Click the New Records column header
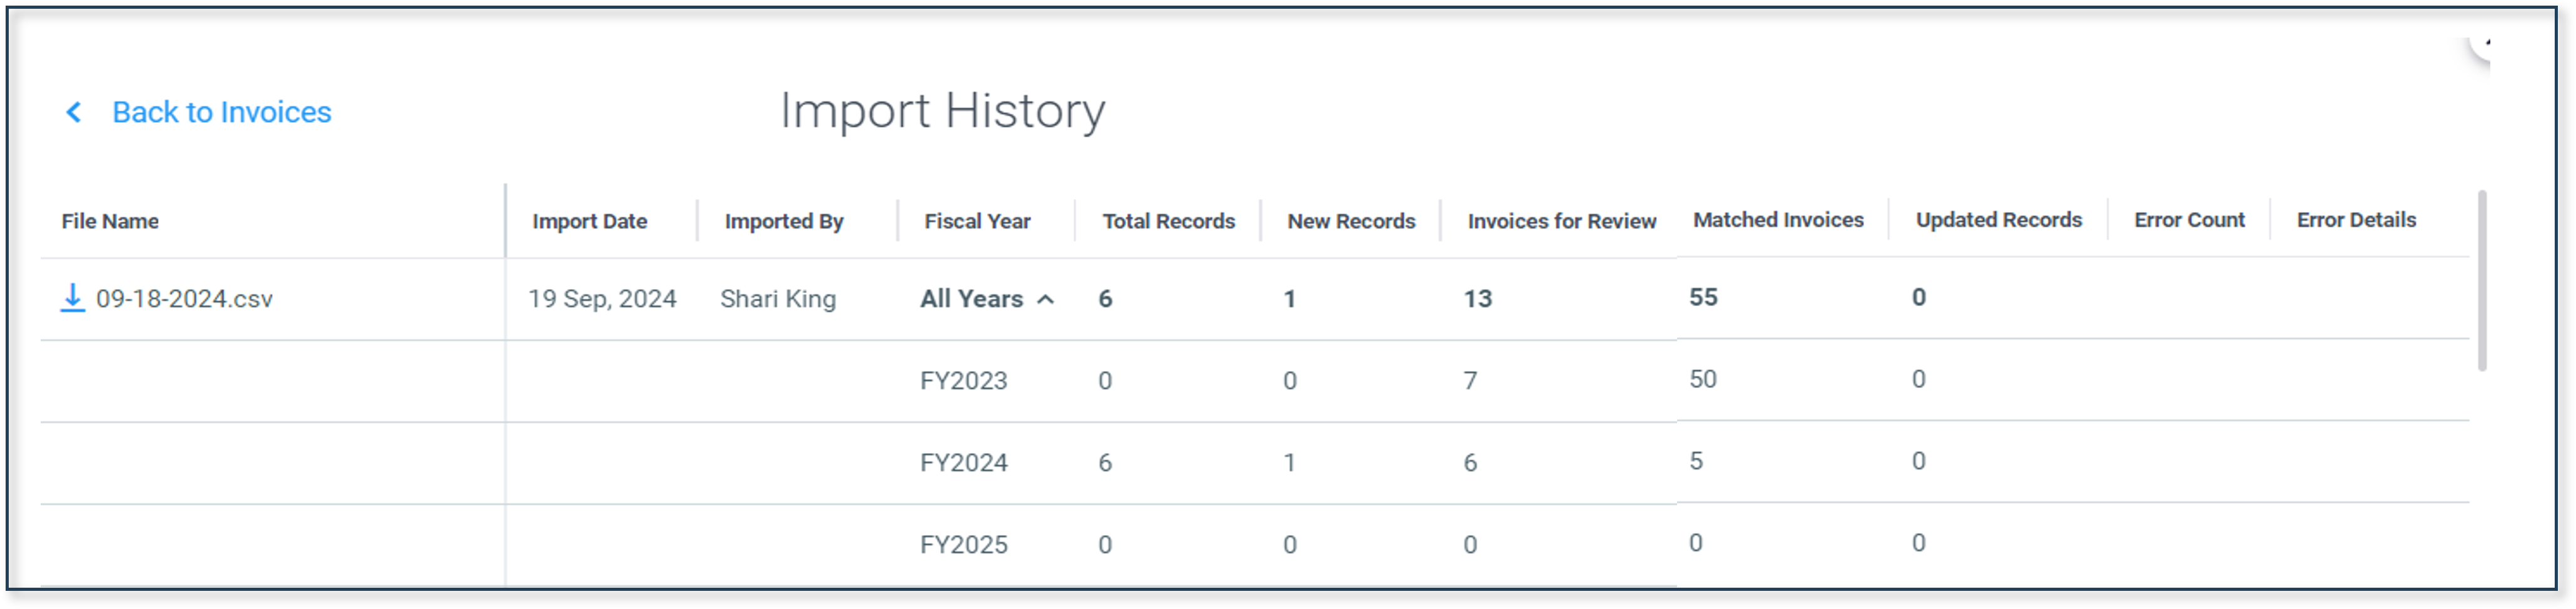This screenshot has height=609, width=2576. pyautogui.click(x=1351, y=221)
